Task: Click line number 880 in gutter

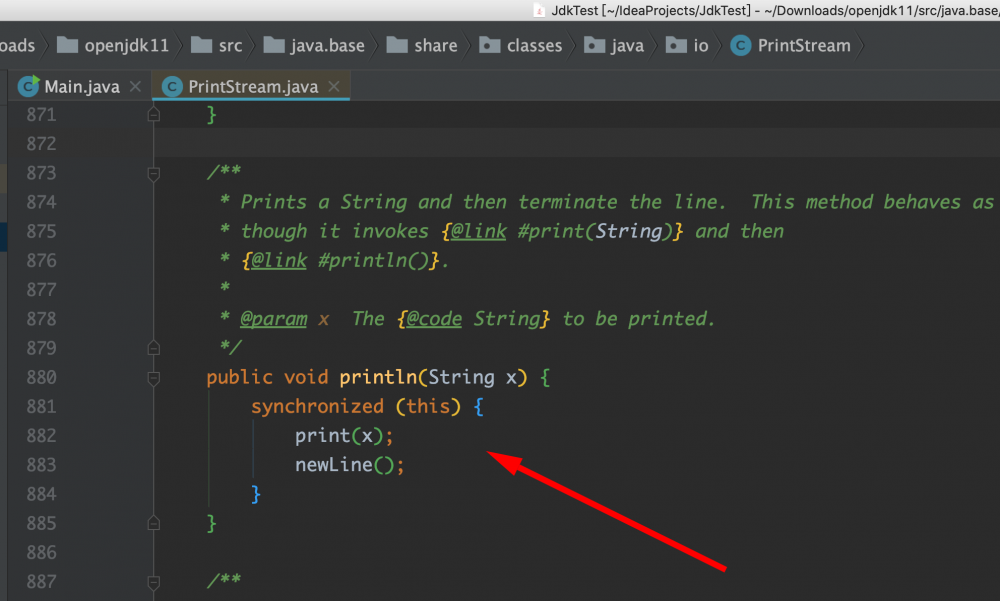Action: 41,378
